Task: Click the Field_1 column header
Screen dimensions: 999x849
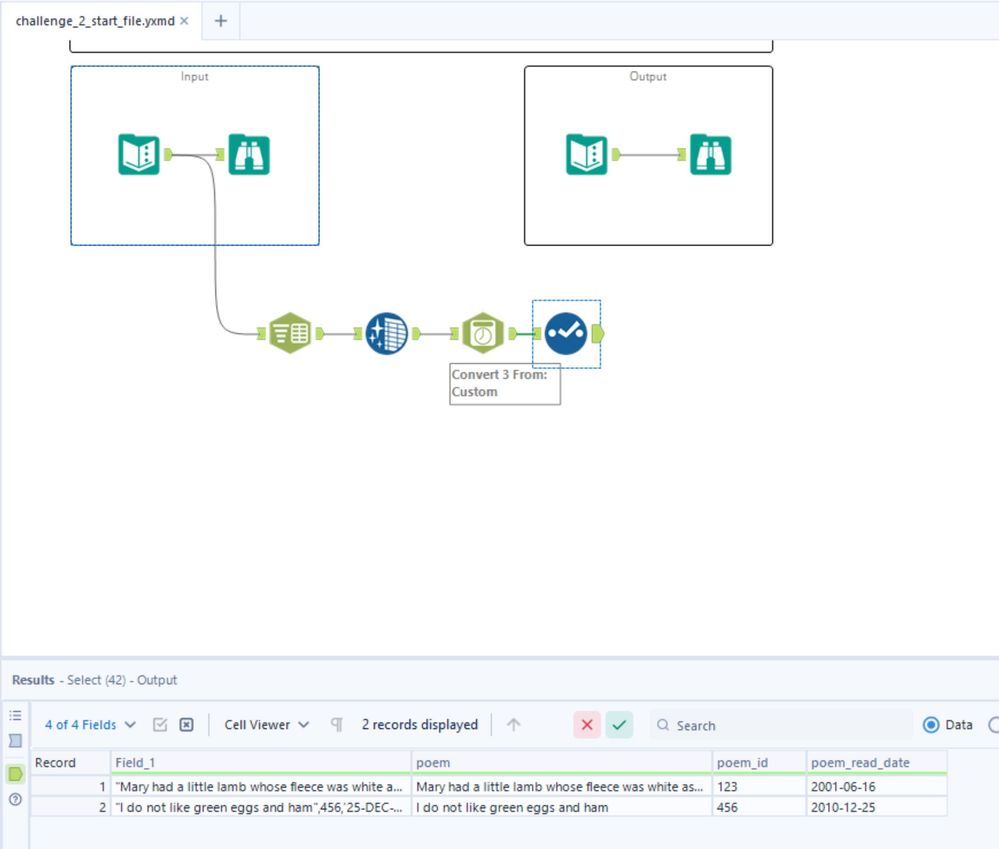Action: pyautogui.click(x=261, y=763)
